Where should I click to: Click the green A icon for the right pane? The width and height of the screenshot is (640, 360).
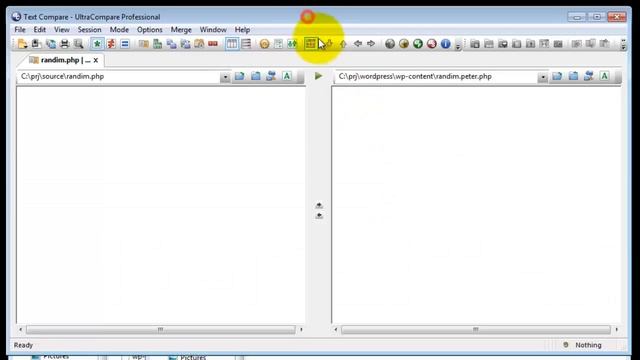pyautogui.click(x=604, y=76)
